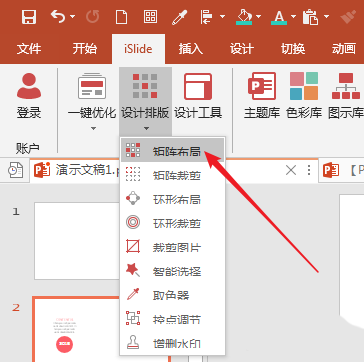Screen dimensions: 364x362
Task: Open the three-dot tab options menu
Action: point(309,170)
